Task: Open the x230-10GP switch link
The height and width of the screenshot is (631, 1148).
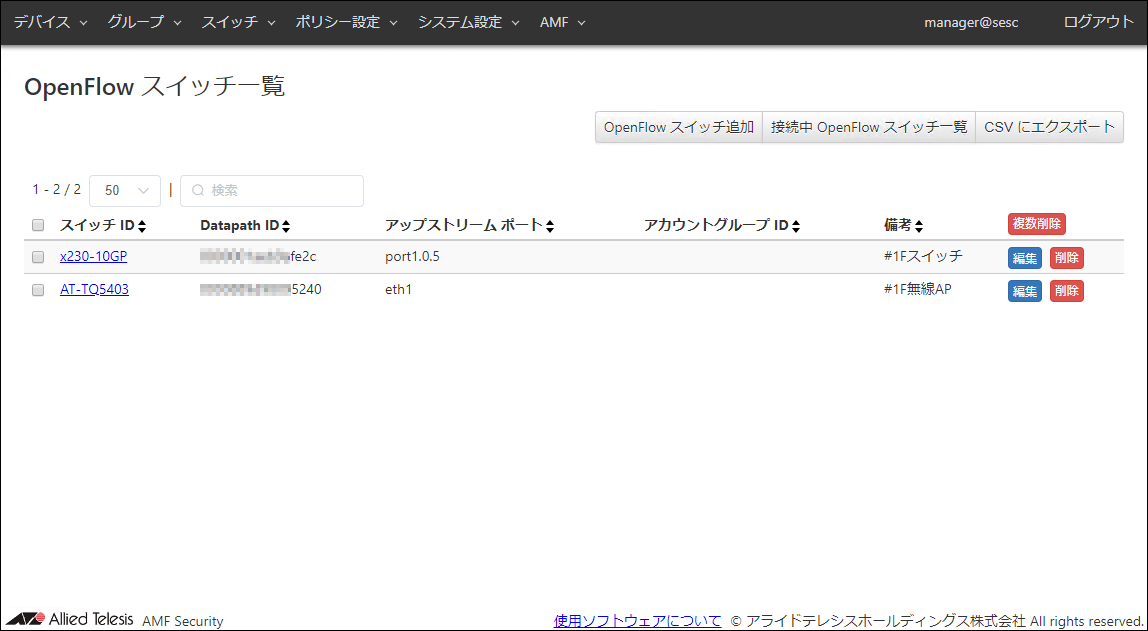Action: [x=94, y=256]
